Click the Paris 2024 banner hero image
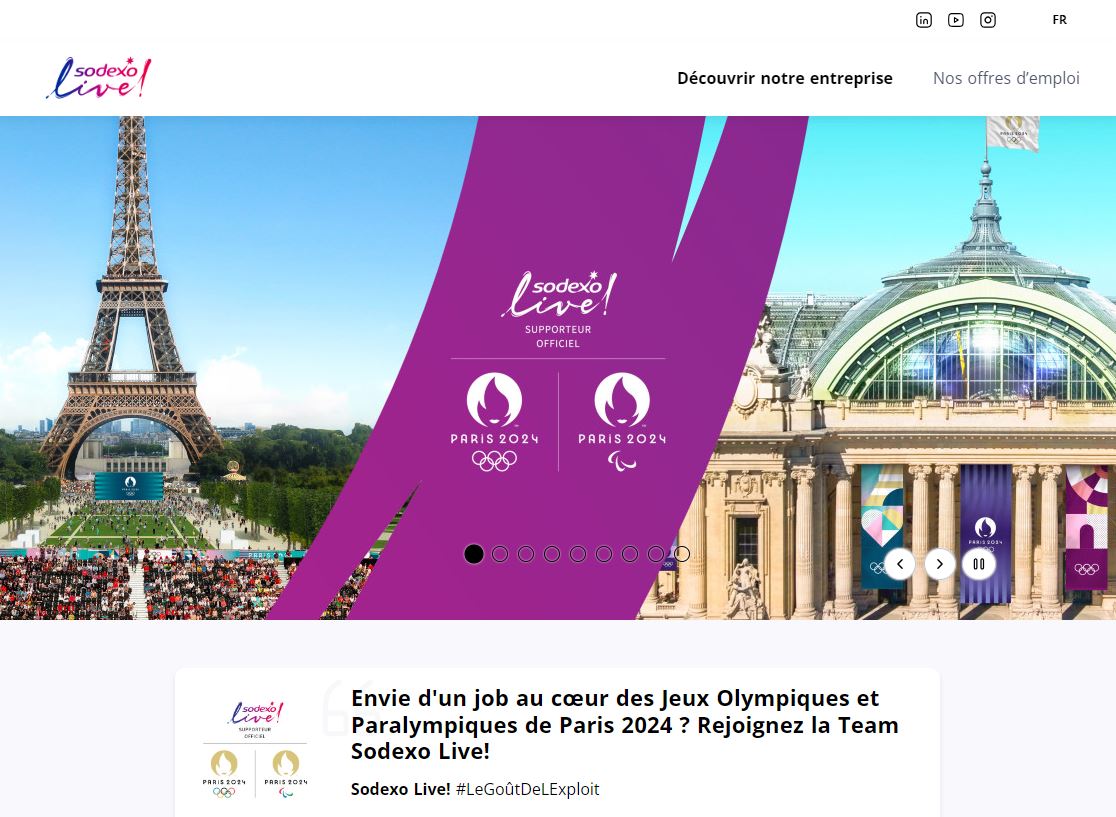1116x817 pixels. (x=558, y=368)
